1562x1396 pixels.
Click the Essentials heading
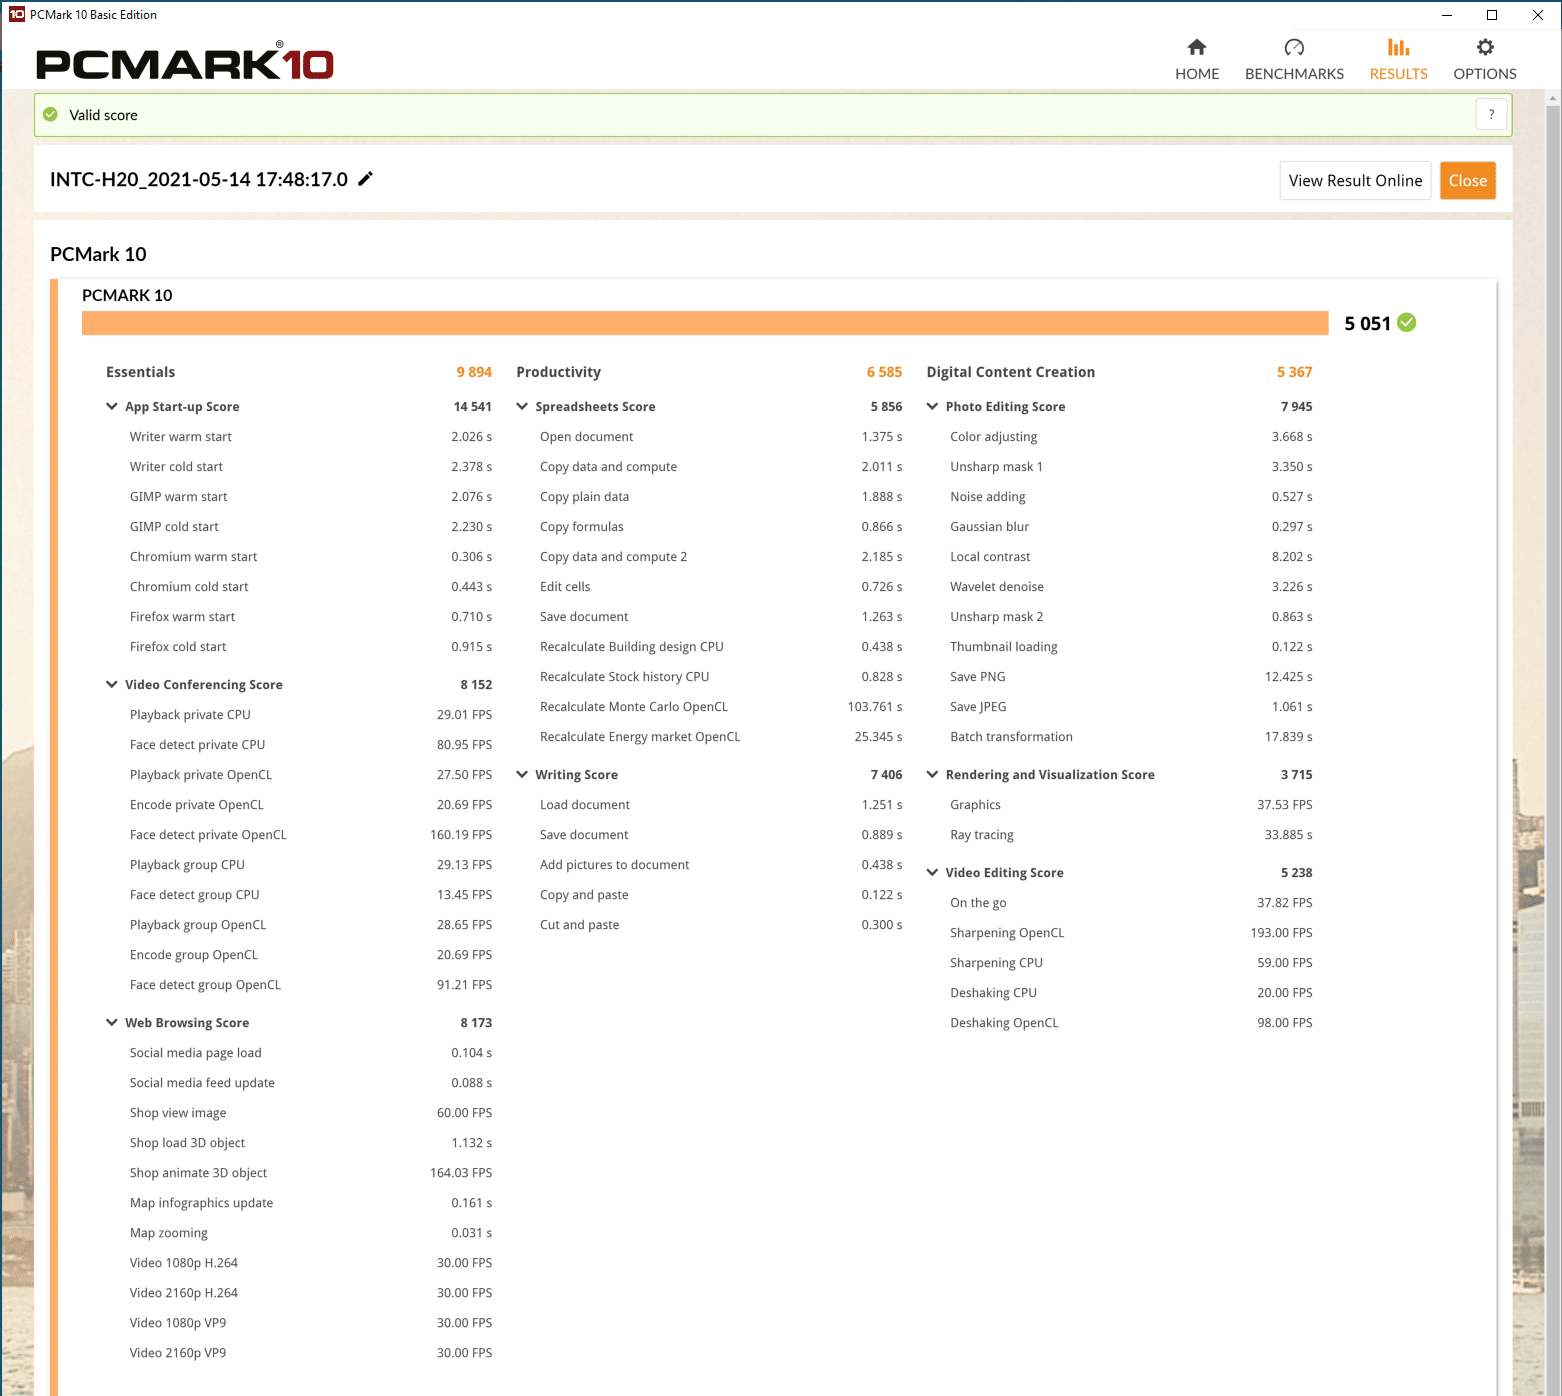click(140, 372)
